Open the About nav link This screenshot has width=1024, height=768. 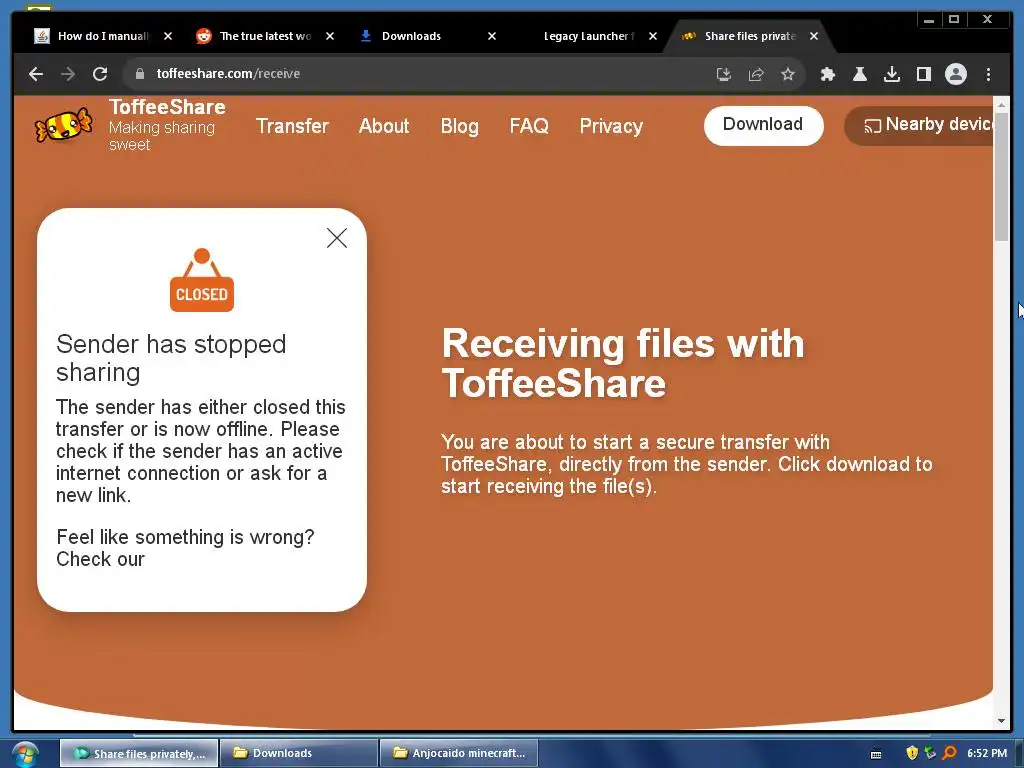[x=384, y=125]
